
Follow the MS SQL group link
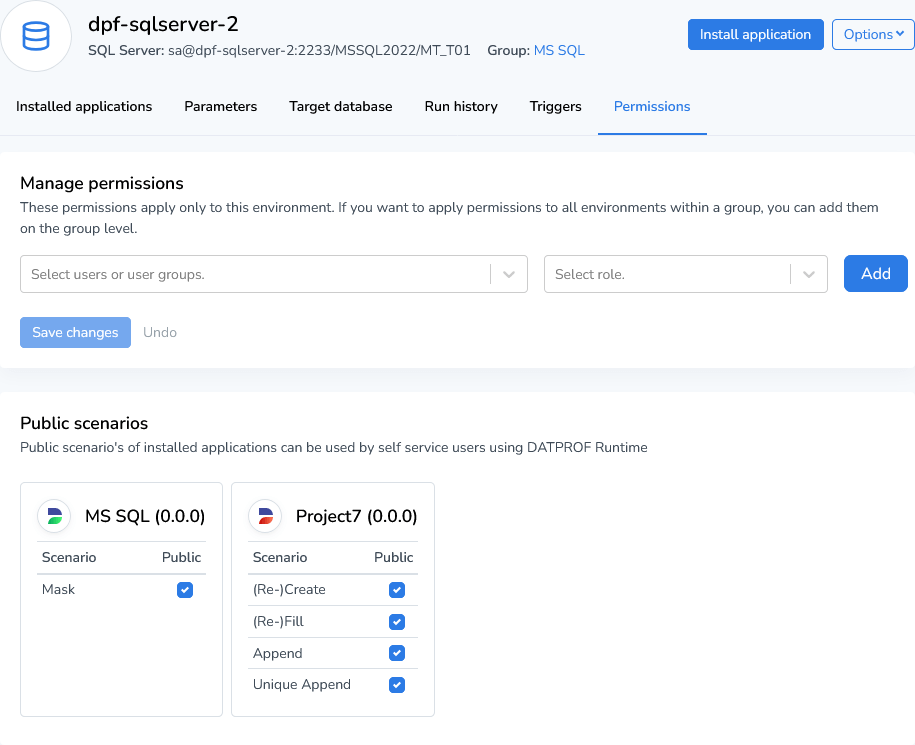click(559, 50)
